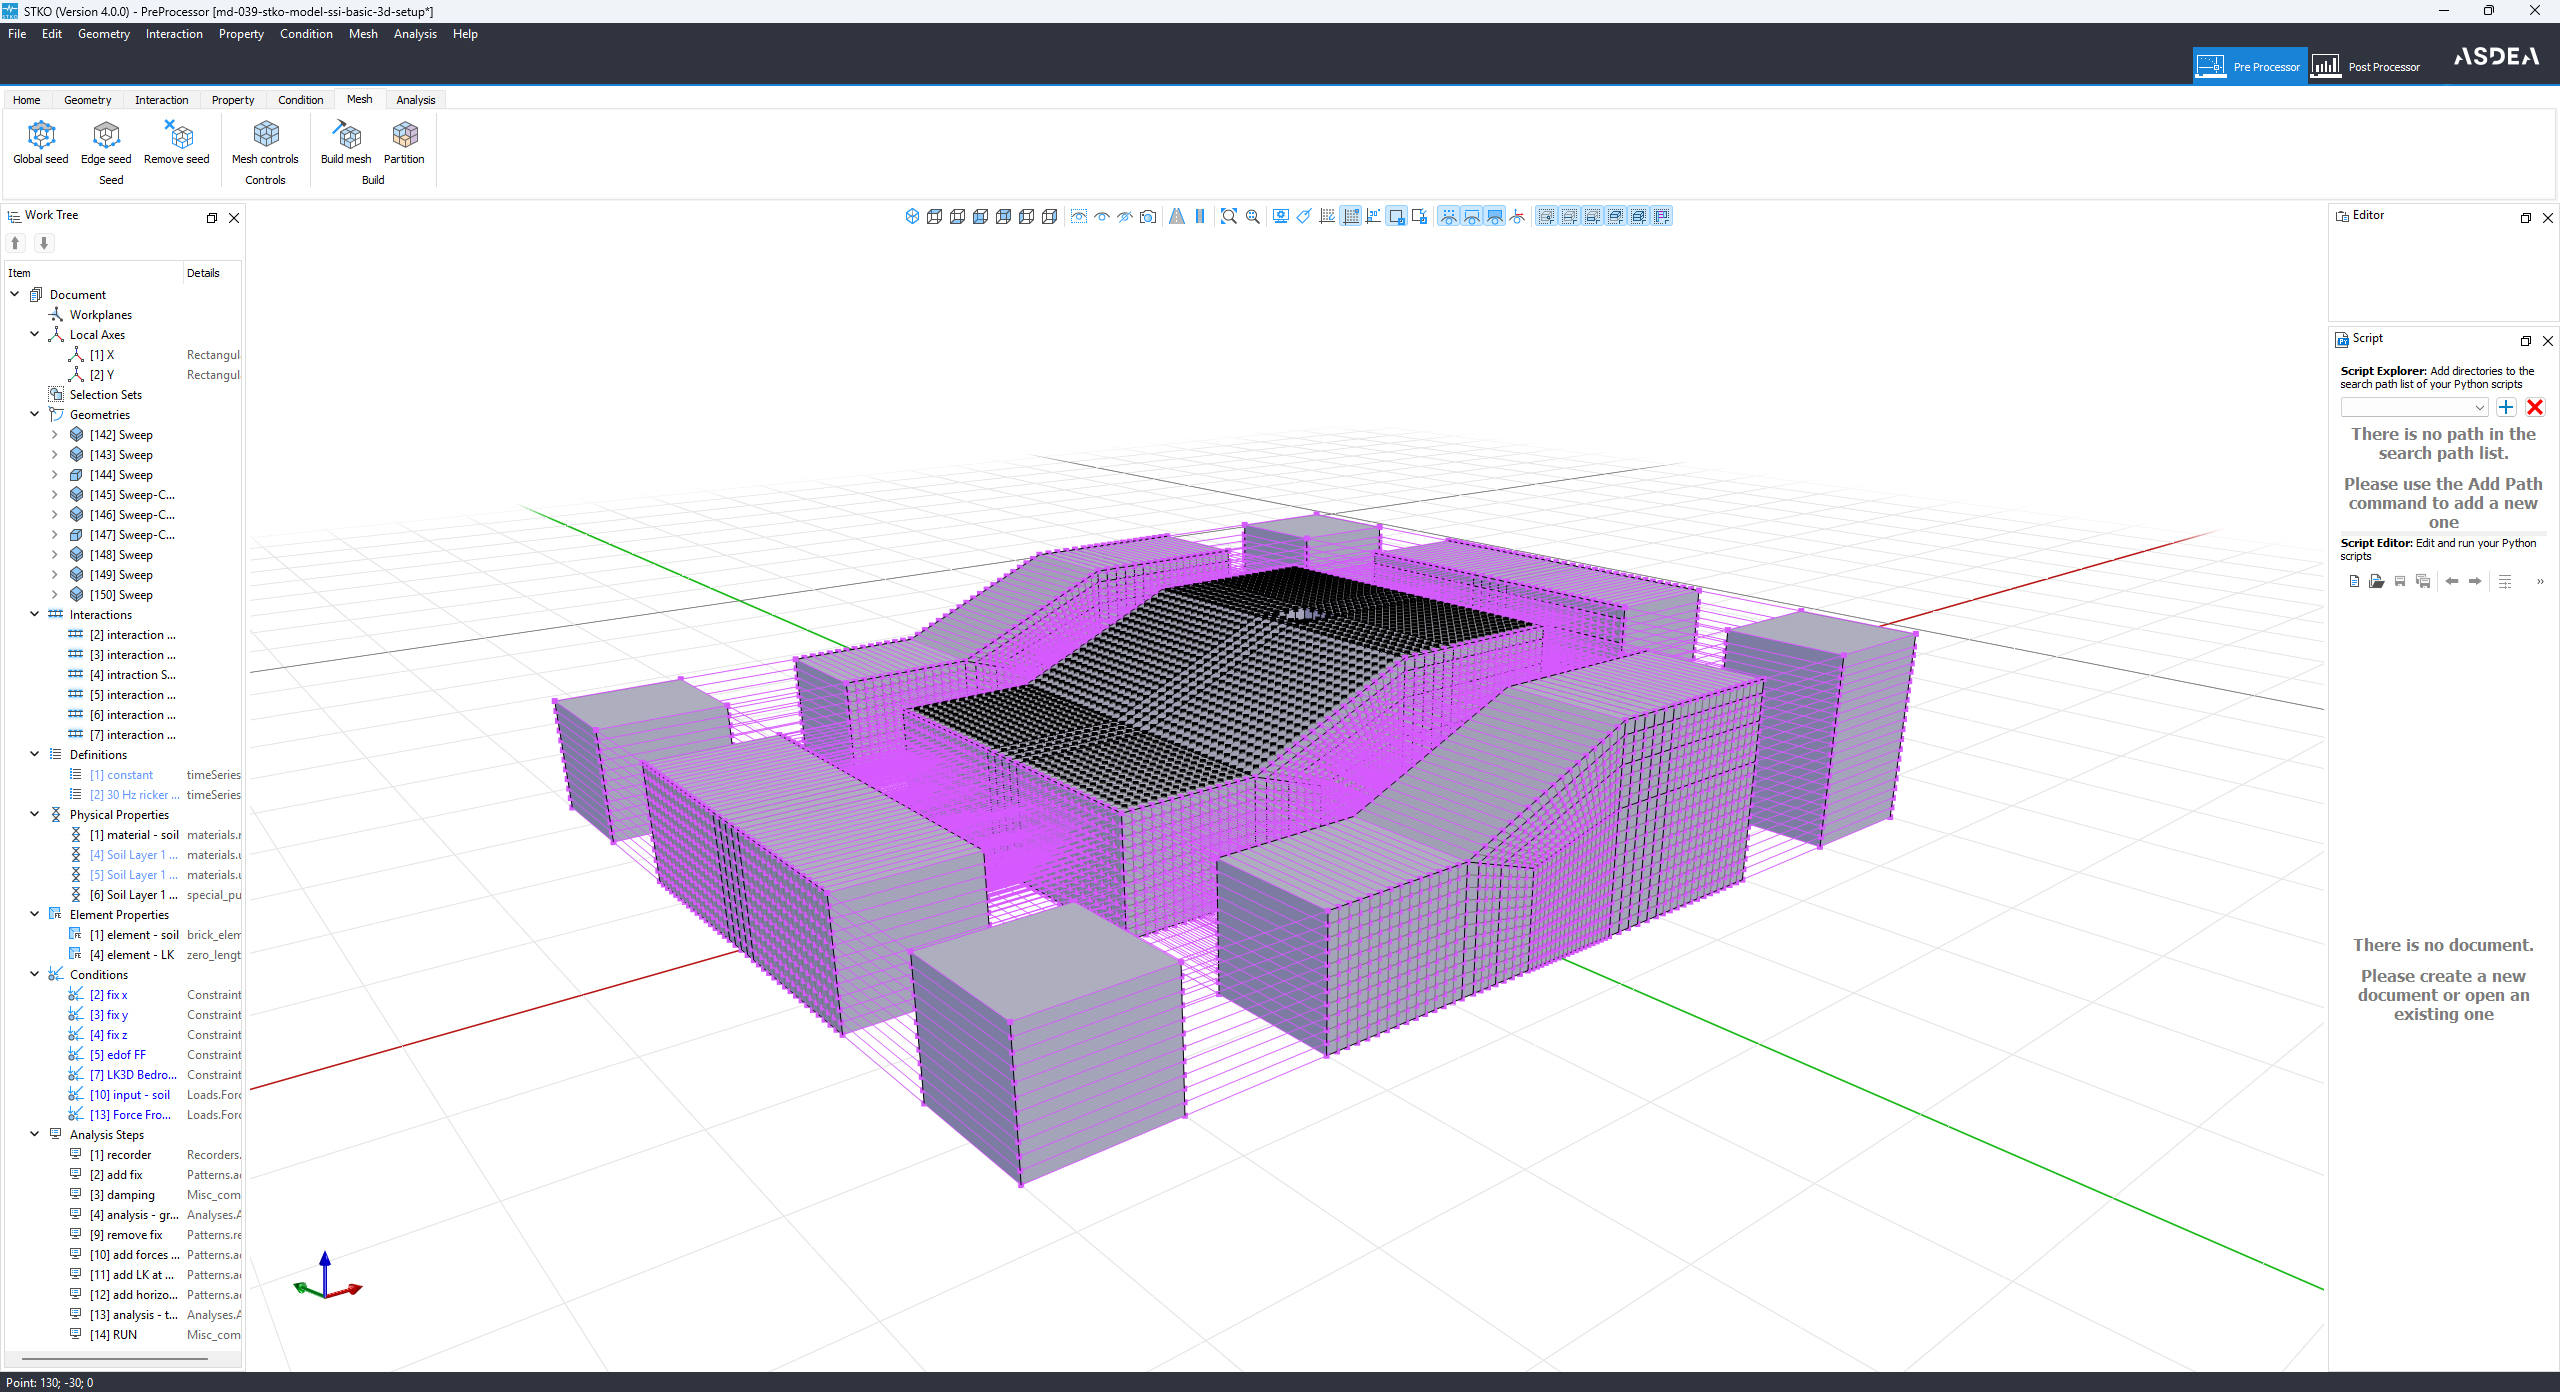This screenshot has width=2560, height=1392.
Task: Click the fit-all zoom magnifier icon
Action: pyautogui.click(x=1229, y=216)
